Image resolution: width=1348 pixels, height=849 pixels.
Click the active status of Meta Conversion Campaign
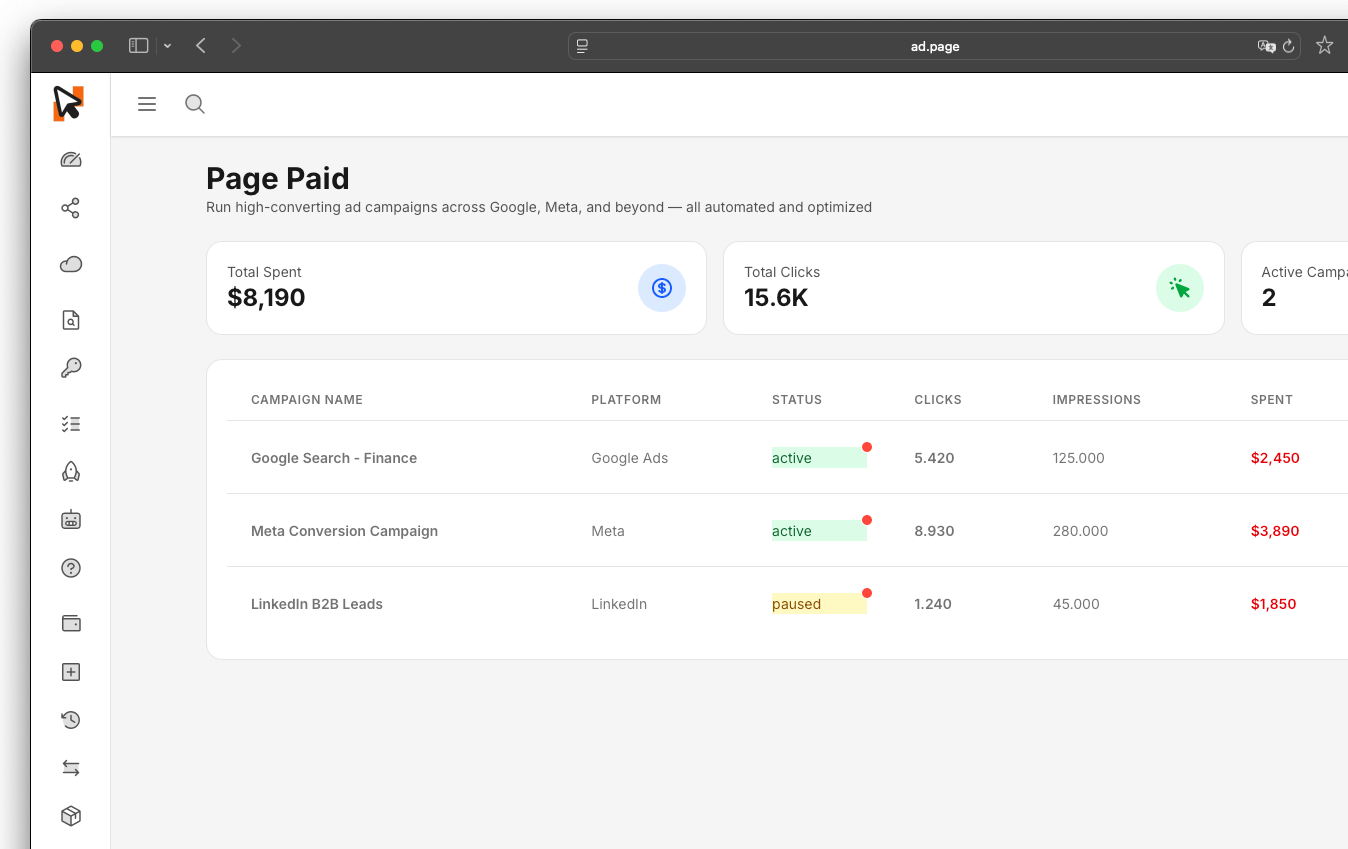819,531
